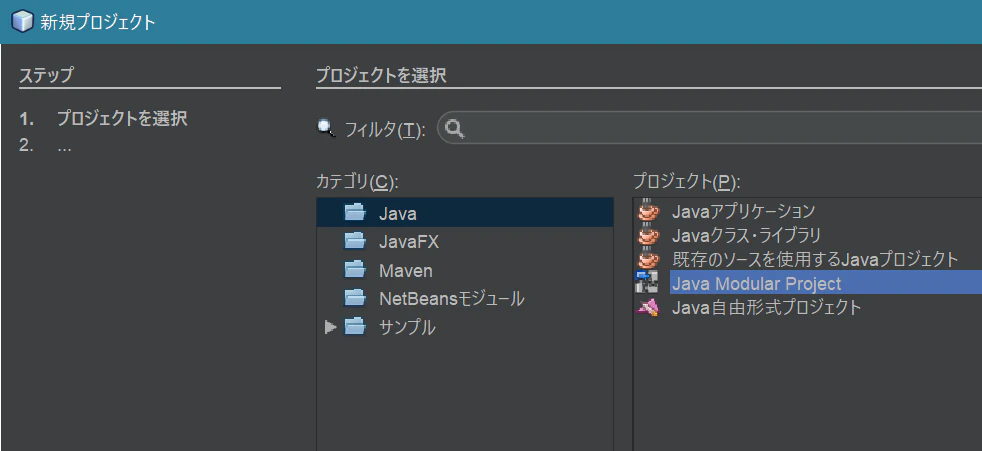Click the ステップ heading

(x=46, y=75)
